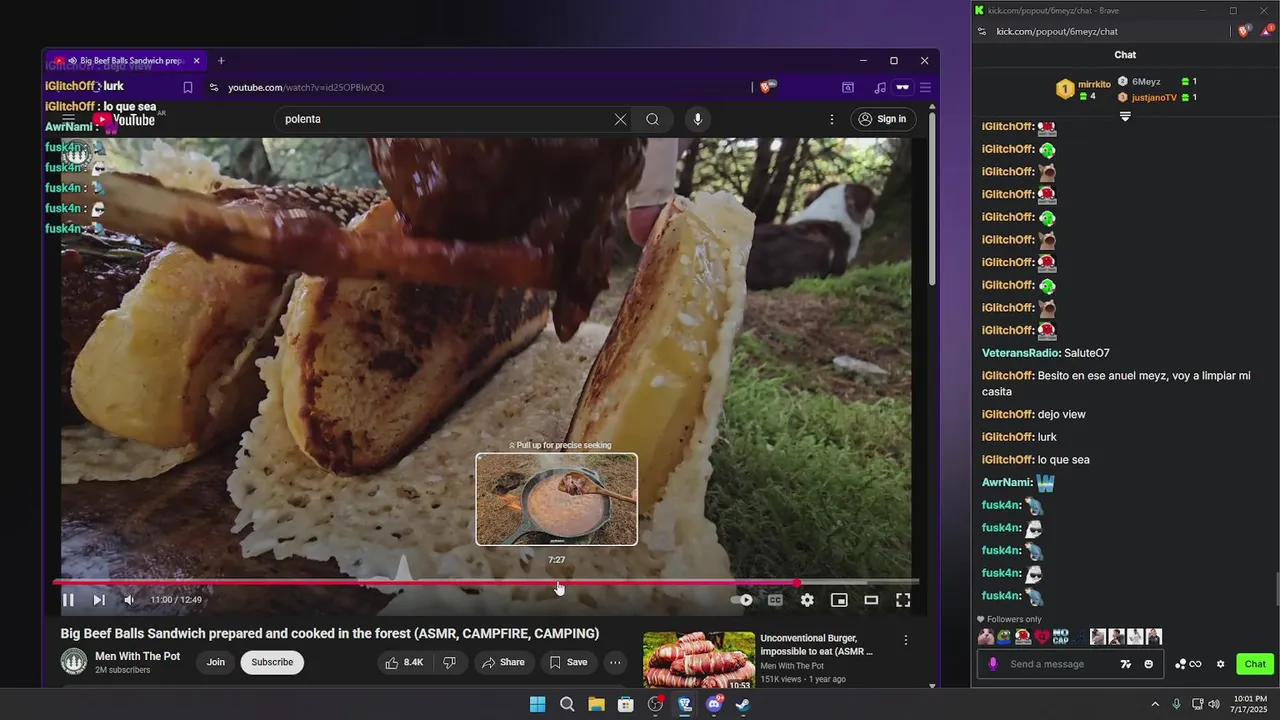
Task: Insert the green Pepe frog emote
Action: coord(1003,637)
